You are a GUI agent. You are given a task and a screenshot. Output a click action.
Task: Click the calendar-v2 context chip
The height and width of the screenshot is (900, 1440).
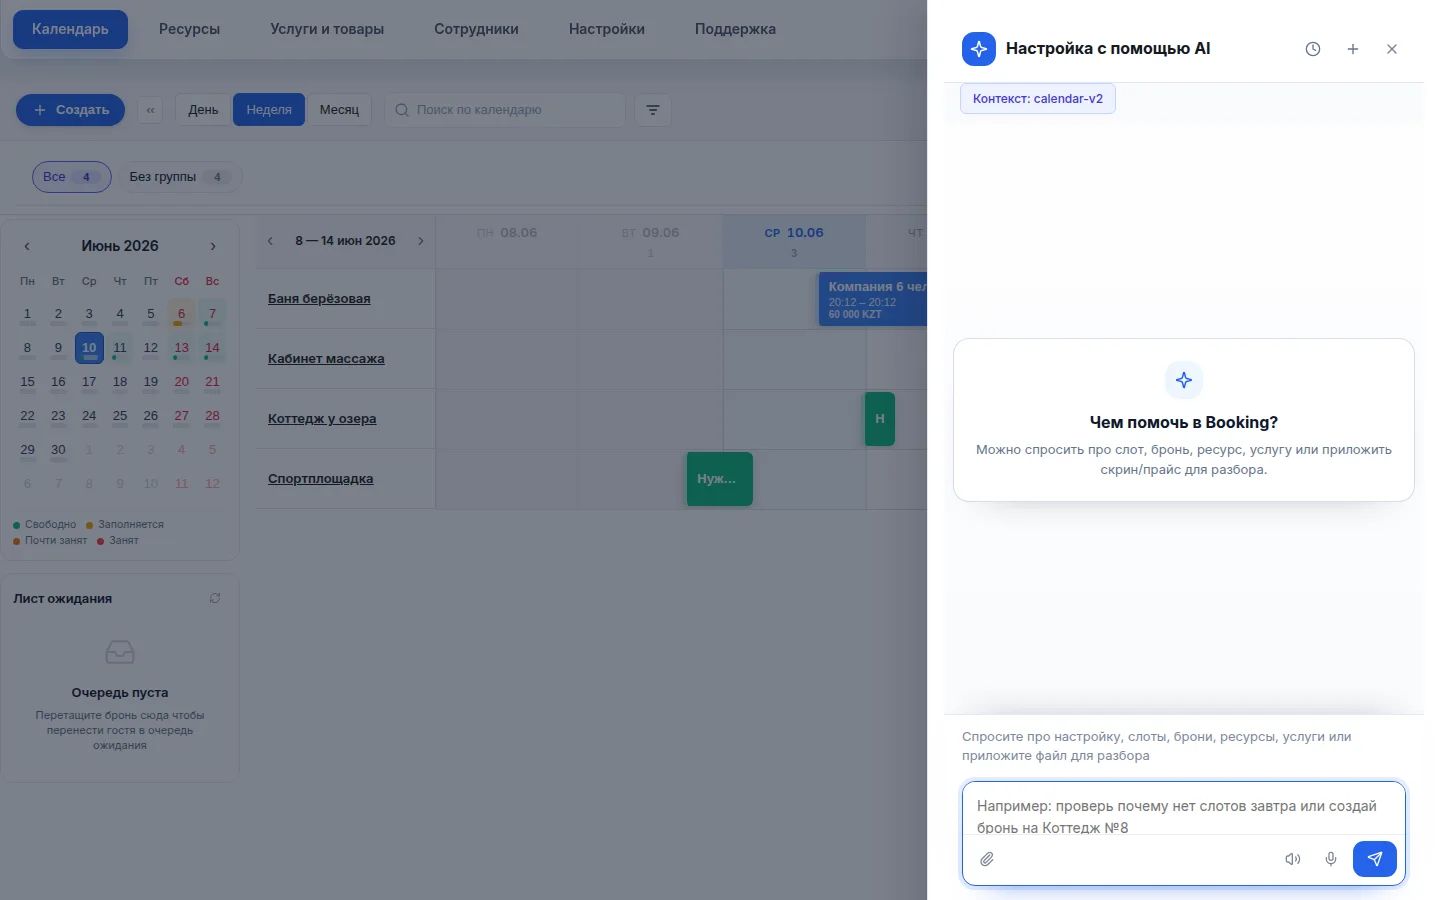1038,99
